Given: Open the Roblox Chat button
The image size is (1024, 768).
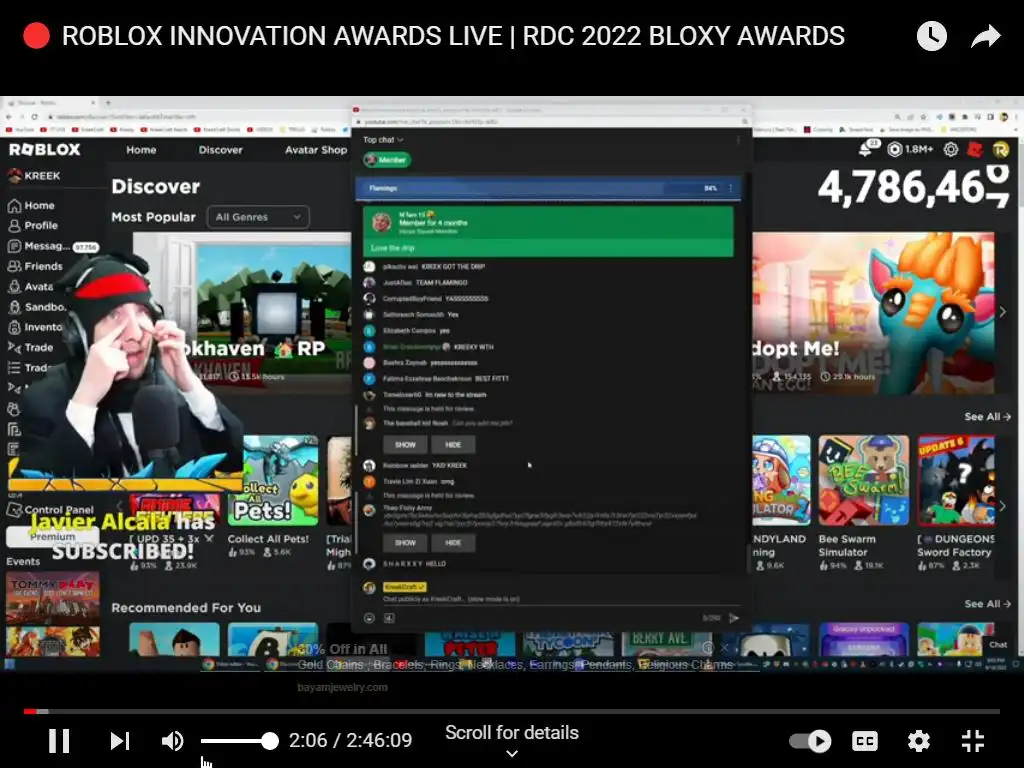Looking at the screenshot, I should point(997,645).
